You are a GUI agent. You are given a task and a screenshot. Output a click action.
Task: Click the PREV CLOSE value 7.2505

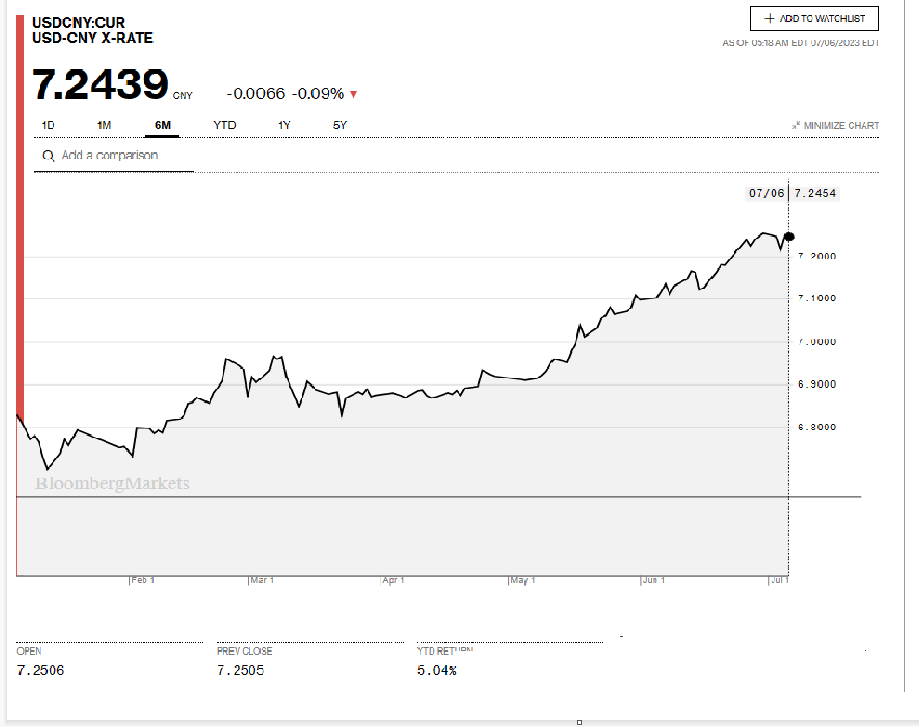pos(241,670)
